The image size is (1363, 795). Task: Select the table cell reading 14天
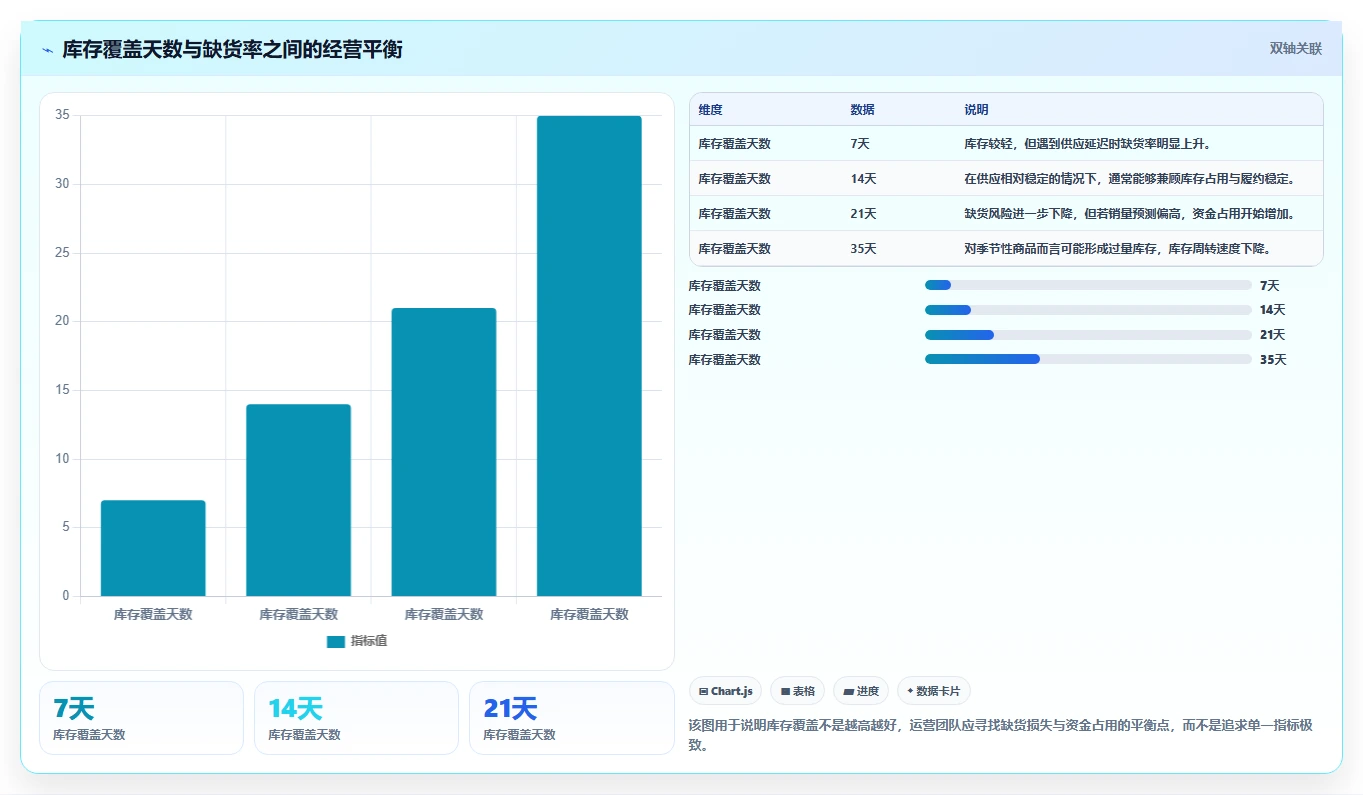coord(863,179)
